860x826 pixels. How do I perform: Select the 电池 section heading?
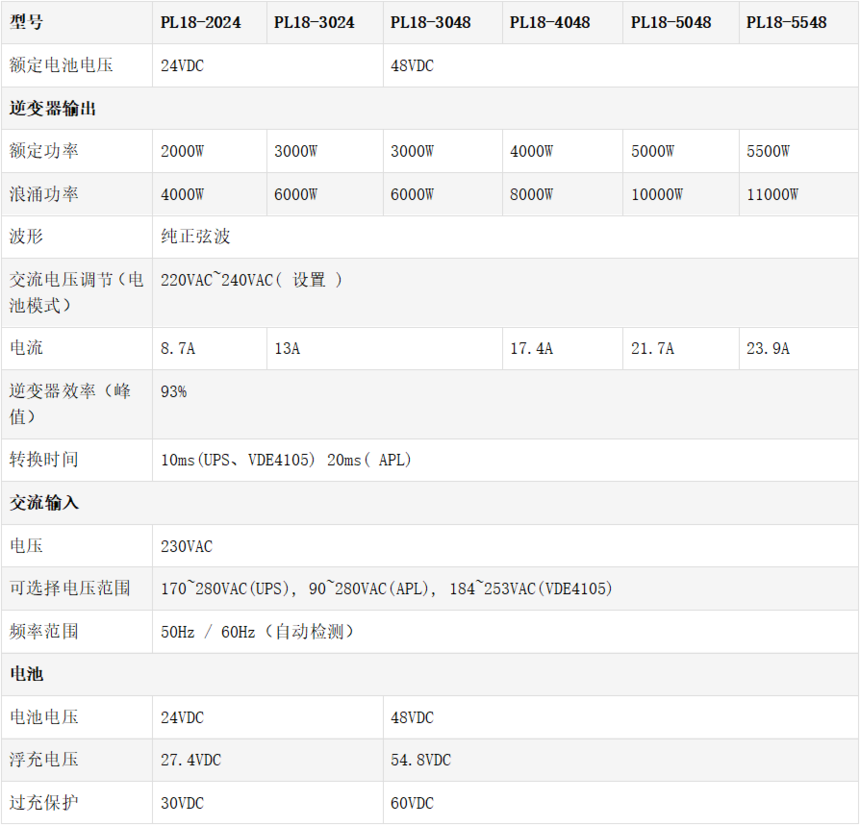26,674
